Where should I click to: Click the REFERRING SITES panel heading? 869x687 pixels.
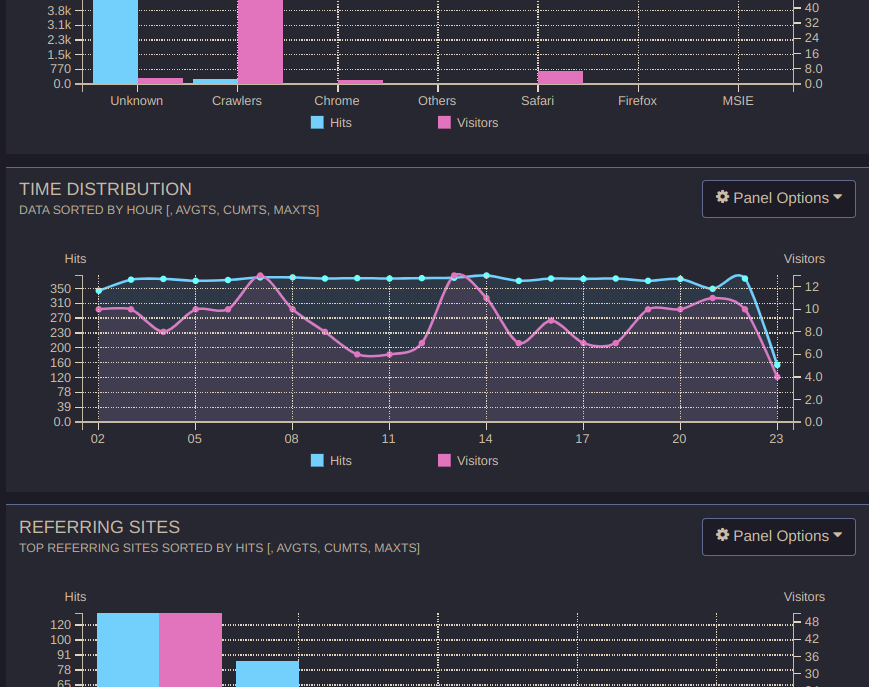point(99,527)
